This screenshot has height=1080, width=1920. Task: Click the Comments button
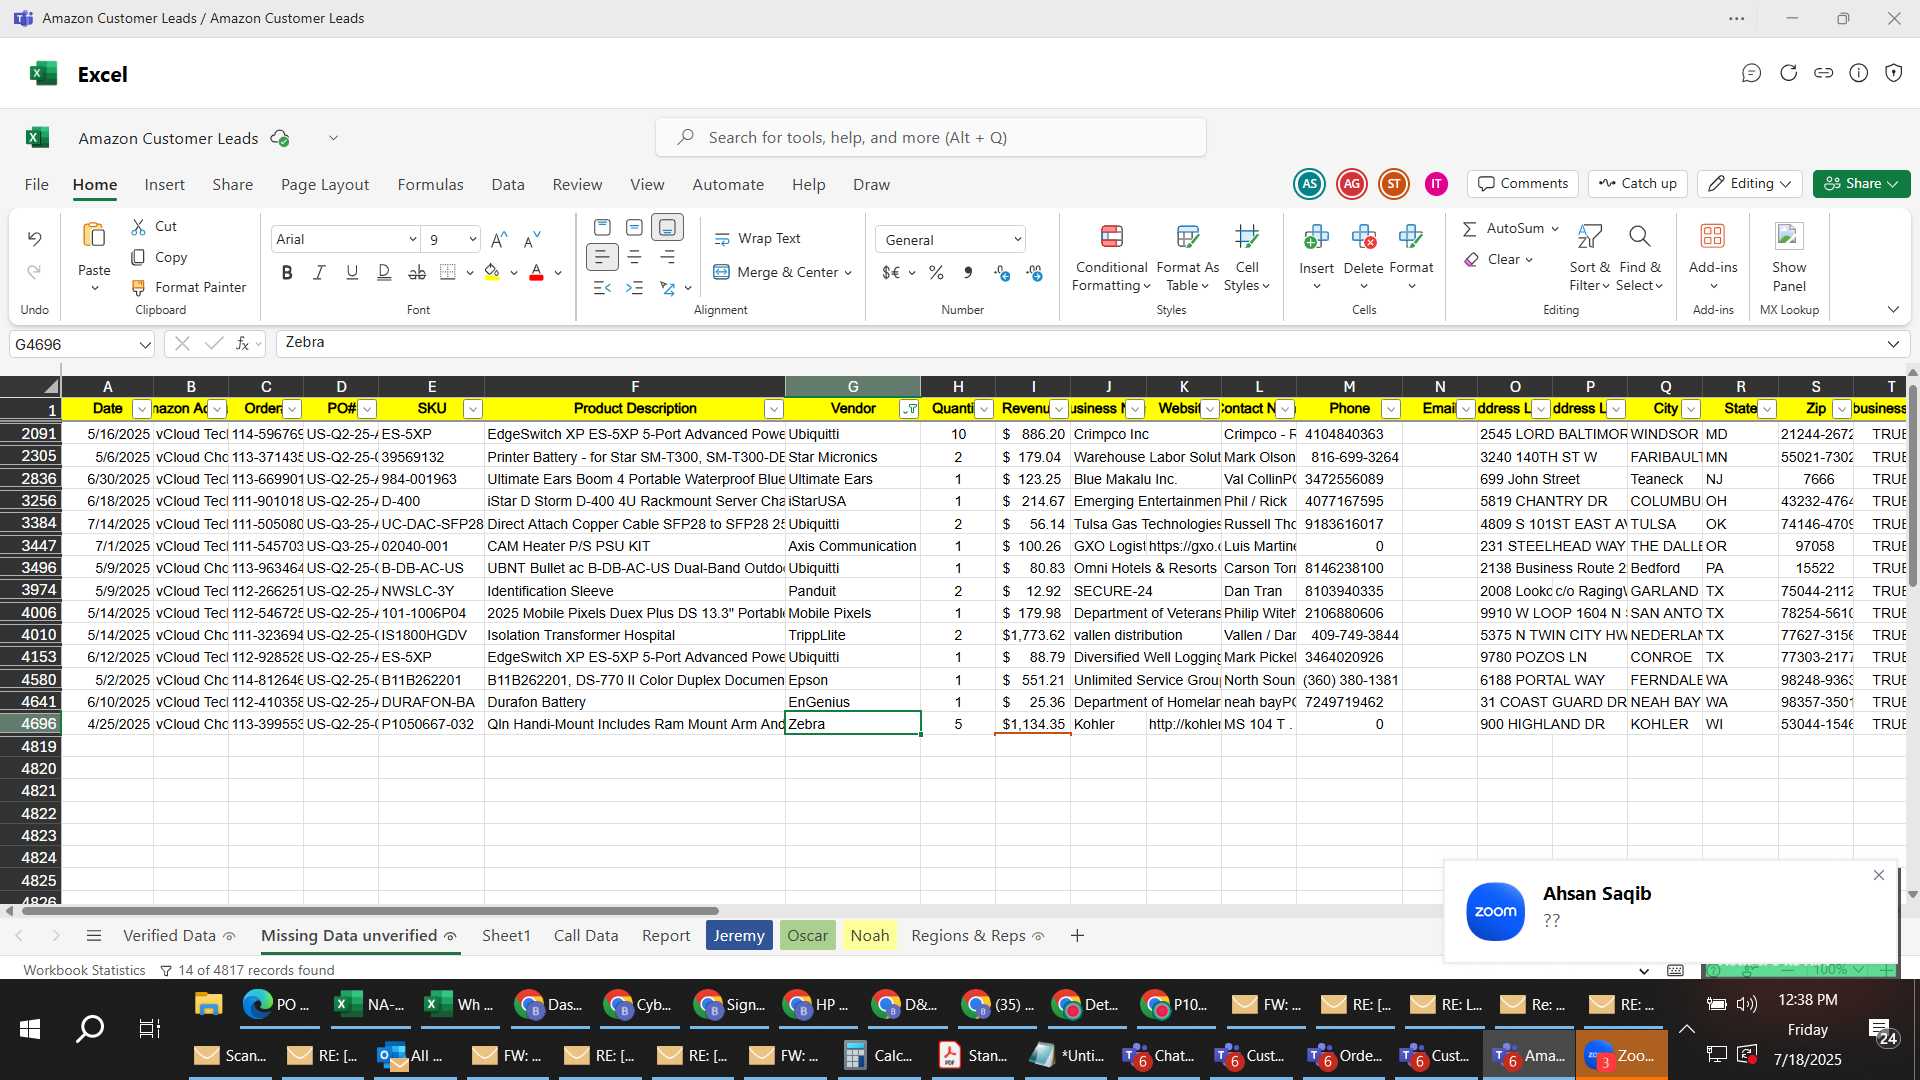tap(1523, 184)
